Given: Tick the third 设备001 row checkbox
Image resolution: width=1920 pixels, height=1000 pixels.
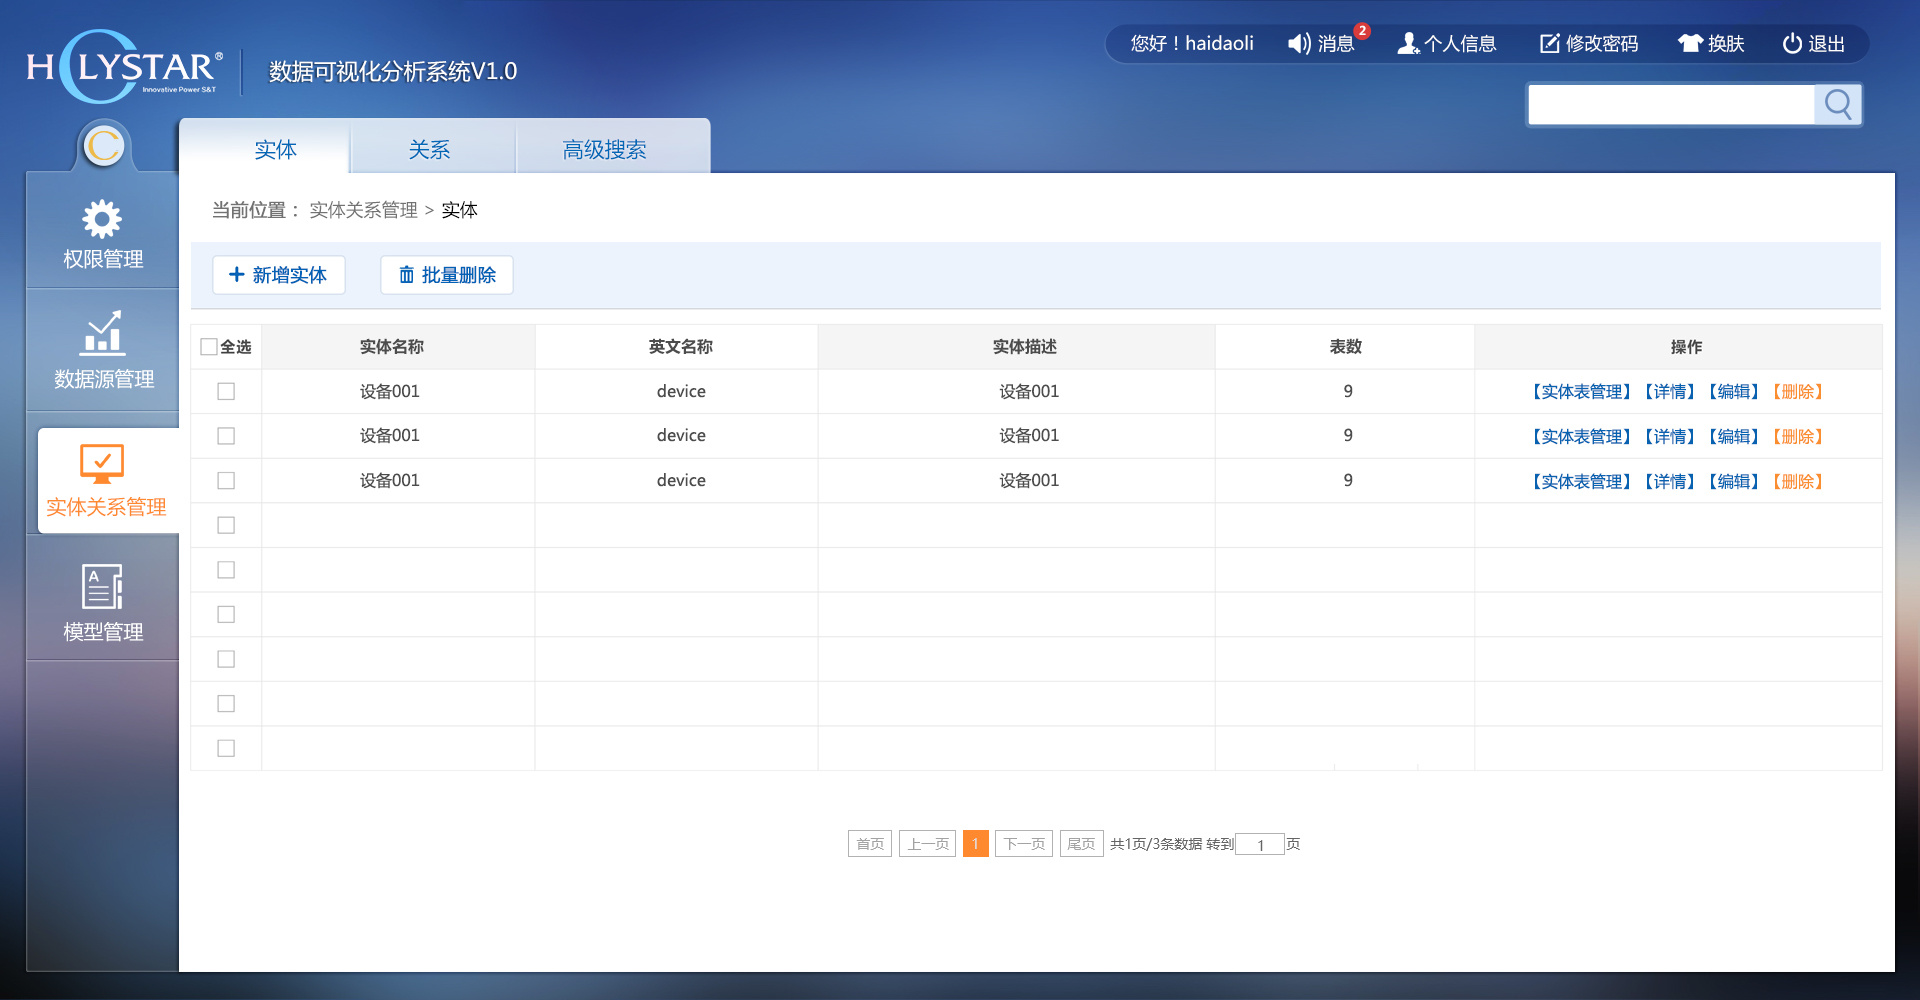Looking at the screenshot, I should [226, 480].
